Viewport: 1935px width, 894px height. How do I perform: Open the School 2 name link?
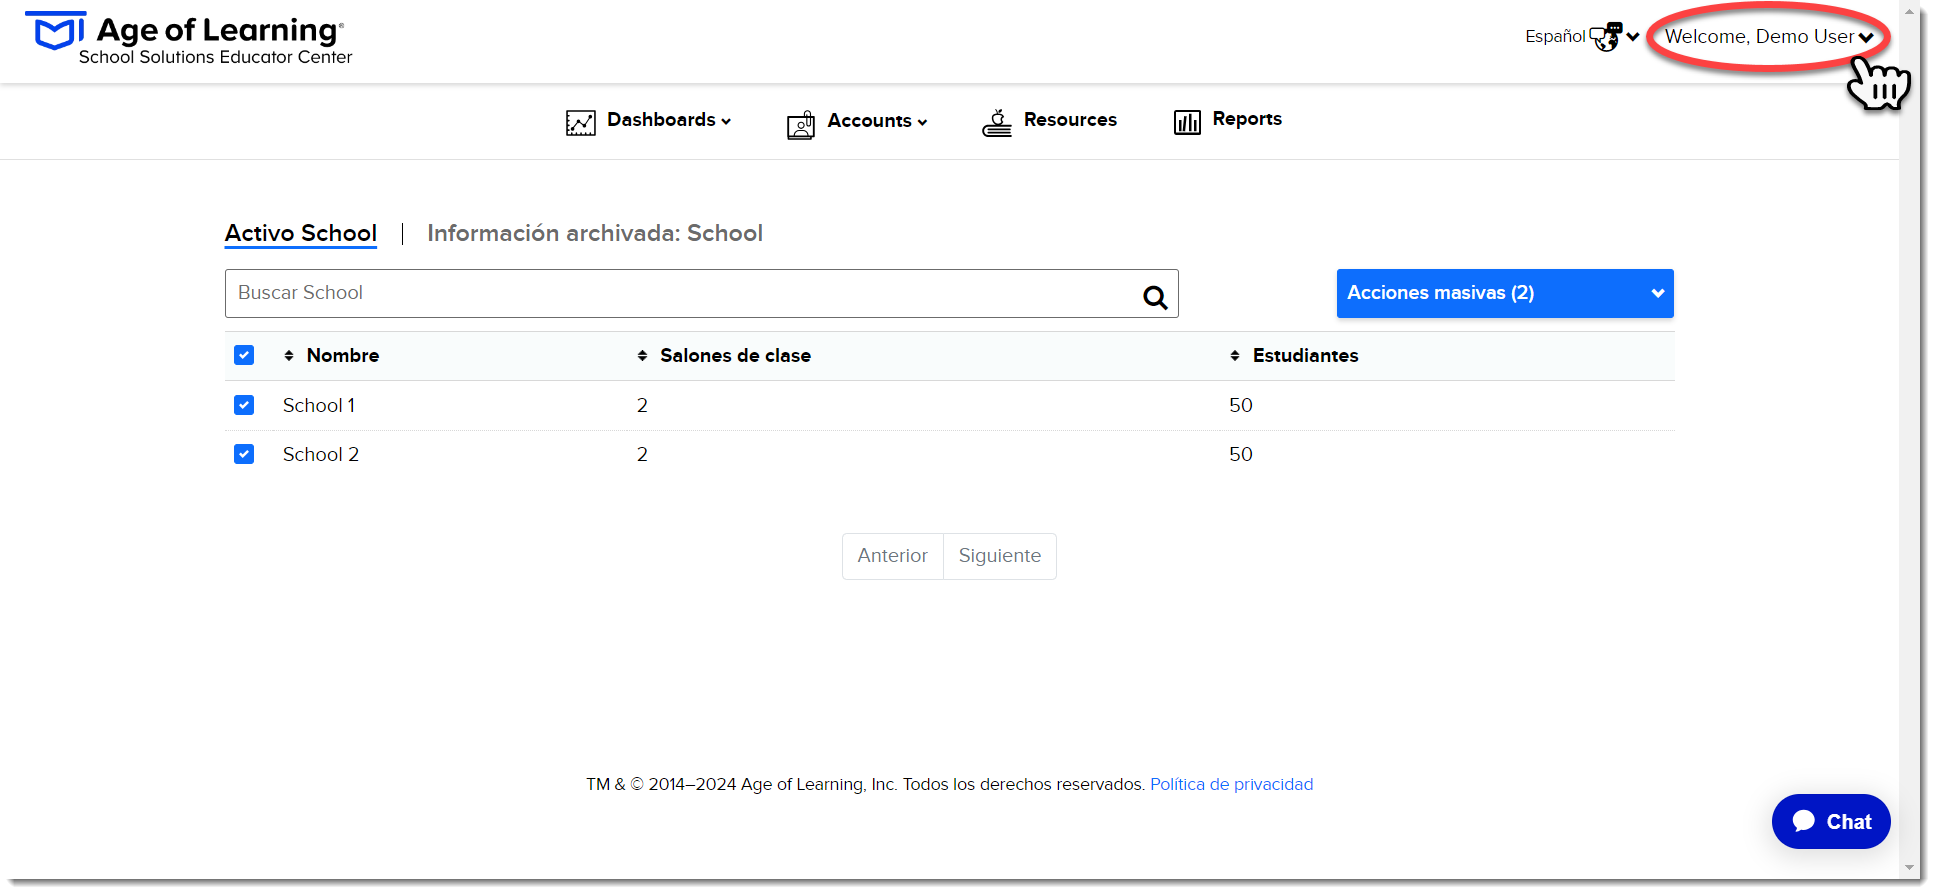pos(321,454)
